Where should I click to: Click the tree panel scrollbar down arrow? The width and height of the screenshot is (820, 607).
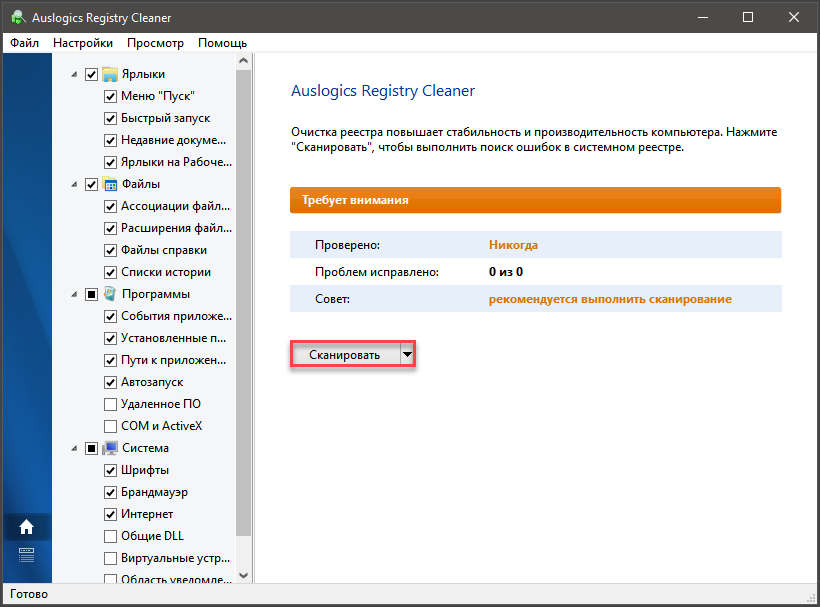pyautogui.click(x=244, y=575)
